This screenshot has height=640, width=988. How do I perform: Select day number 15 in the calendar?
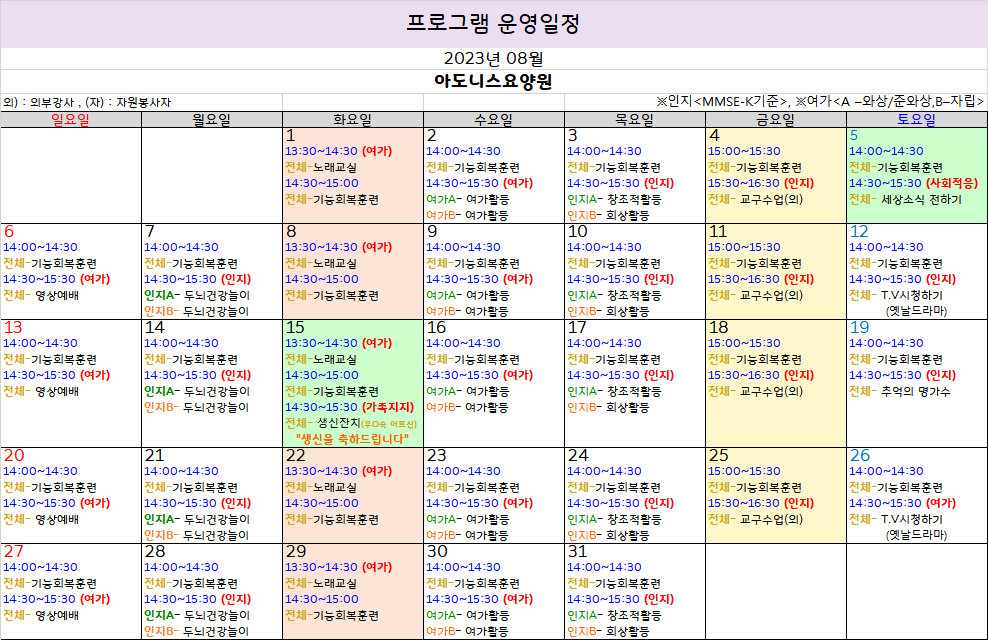[295, 328]
